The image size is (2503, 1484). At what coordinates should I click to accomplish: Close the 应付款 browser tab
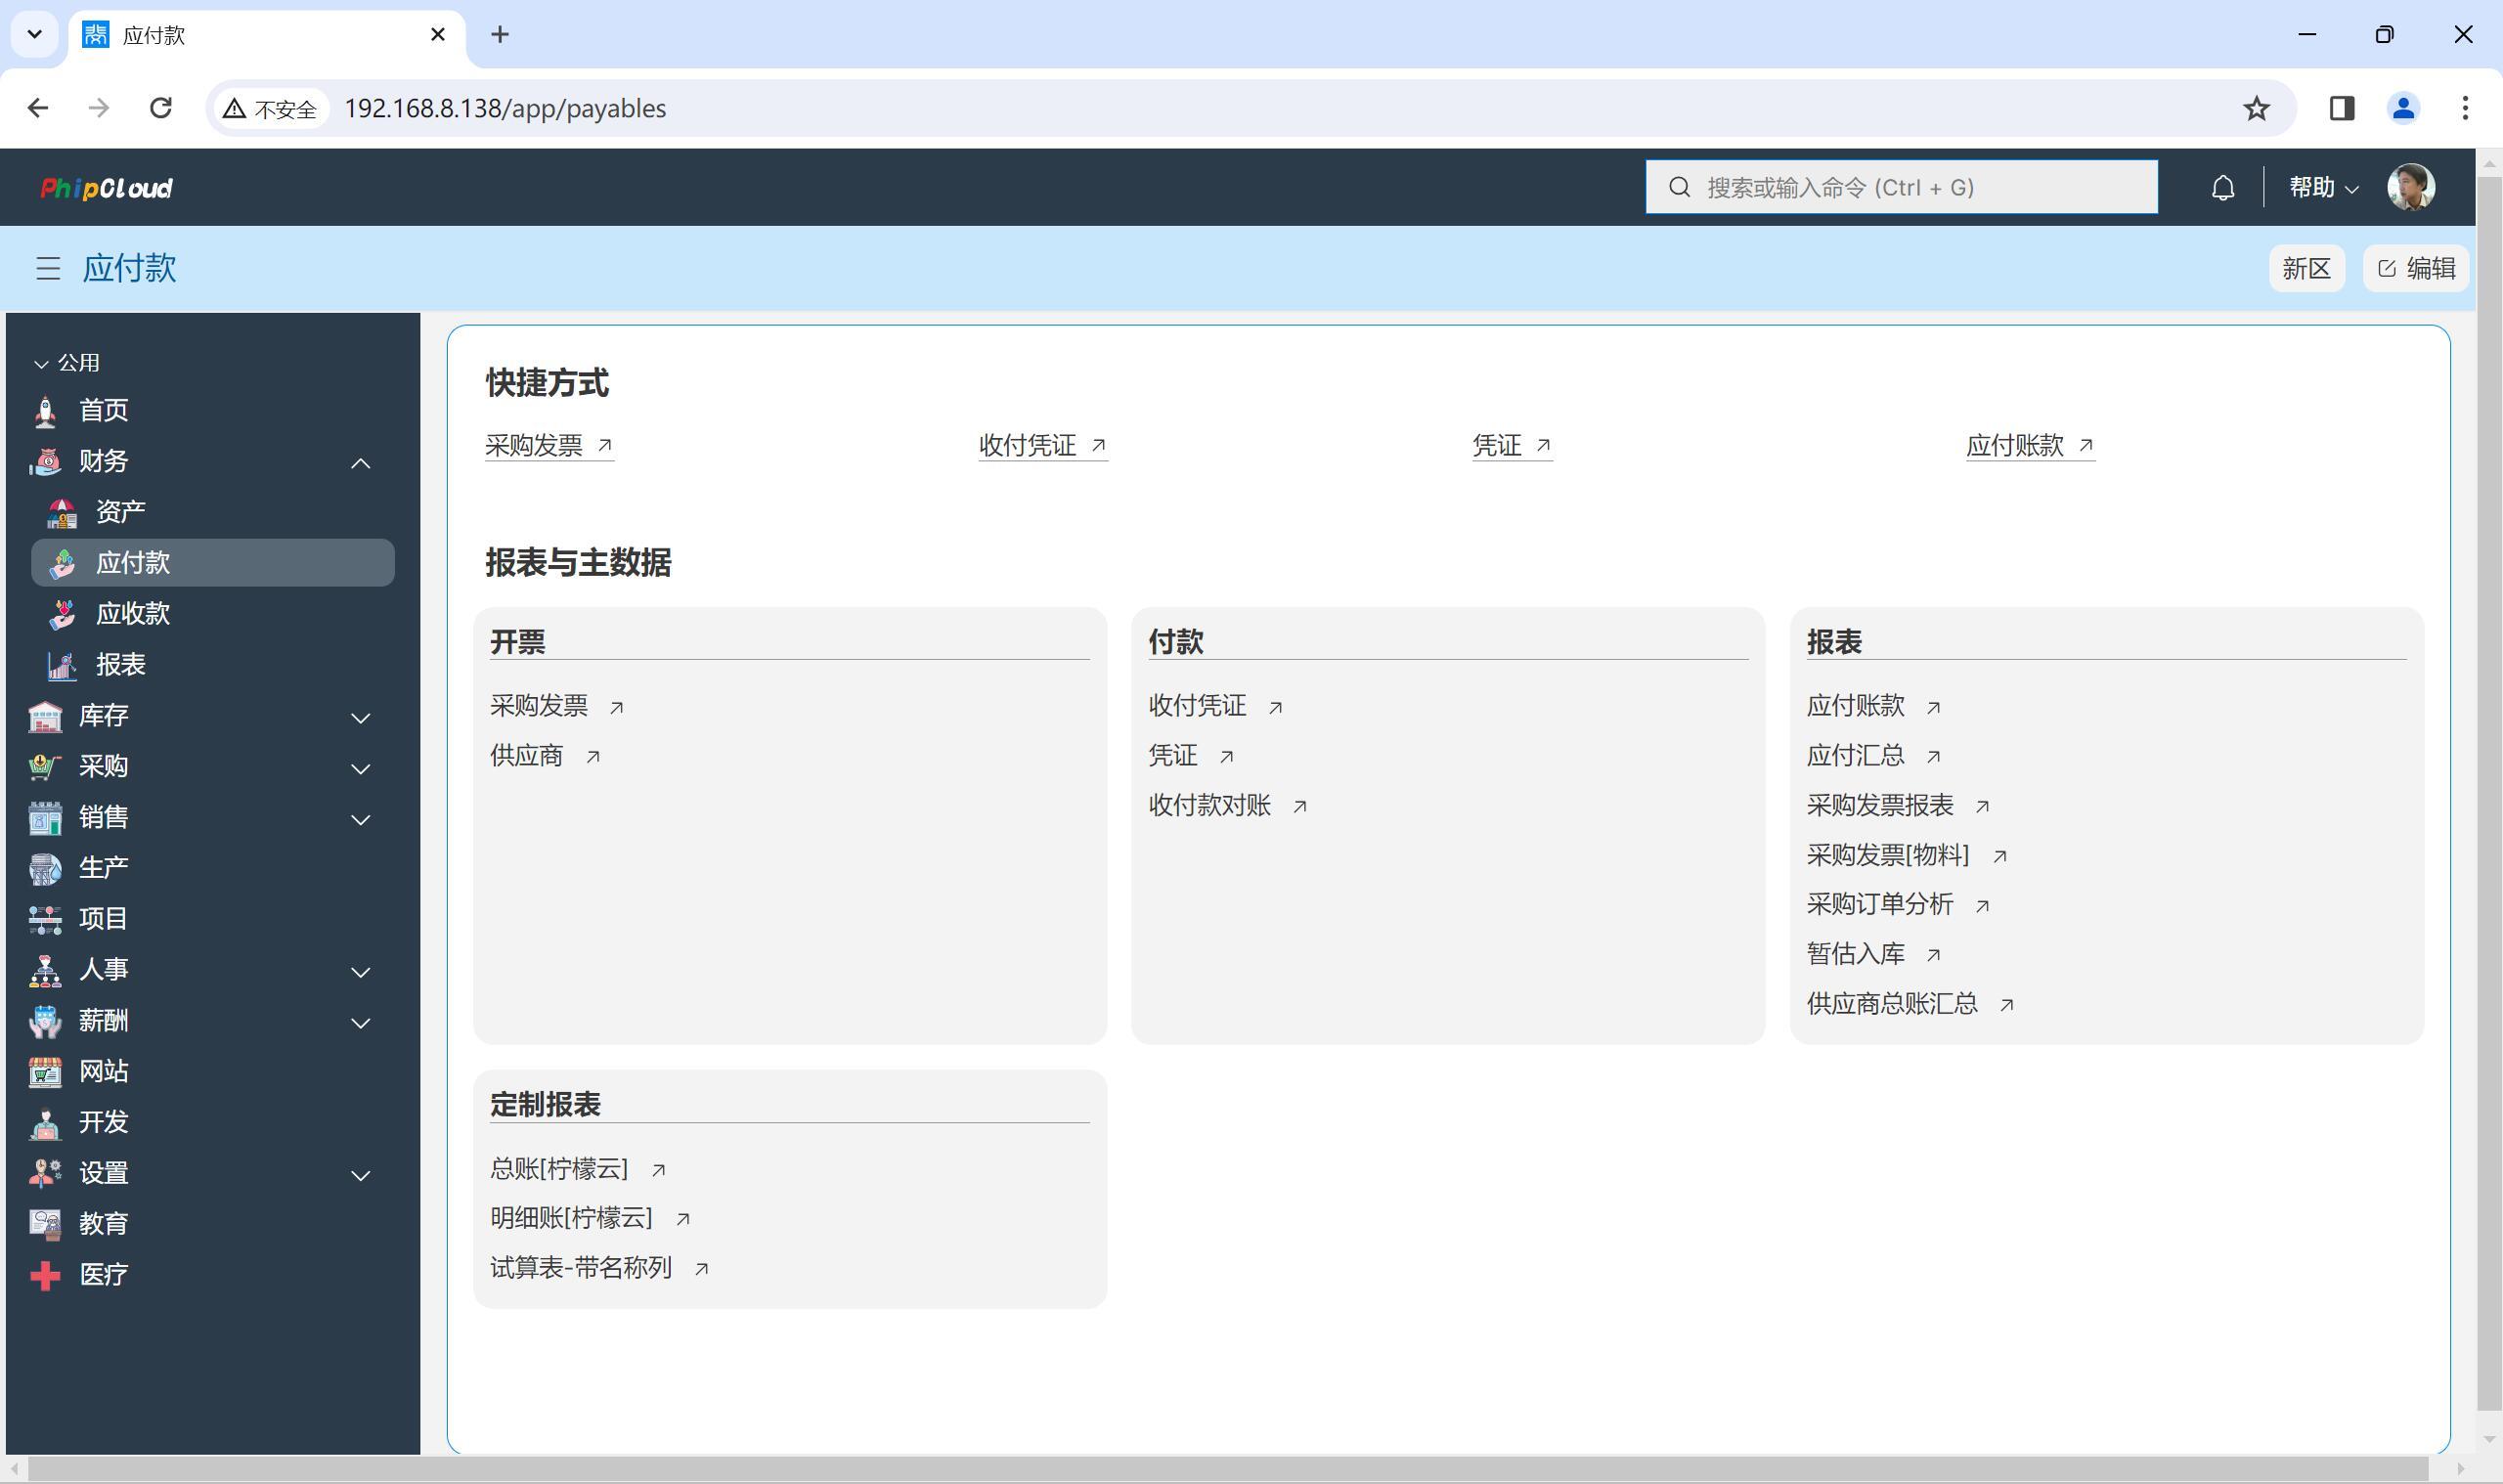437,35
